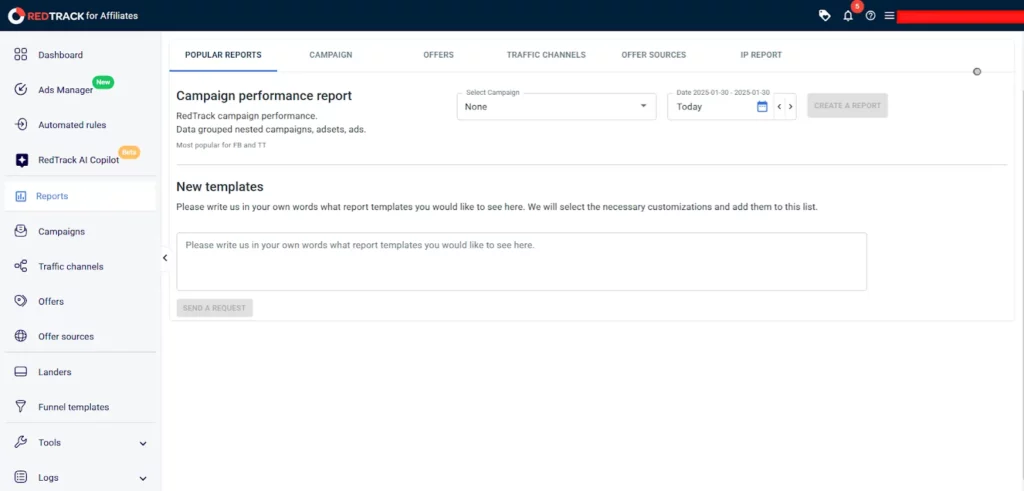Viewport: 1024px width, 491px height.
Task: Click the red notification count badge
Action: [x=857, y=6]
